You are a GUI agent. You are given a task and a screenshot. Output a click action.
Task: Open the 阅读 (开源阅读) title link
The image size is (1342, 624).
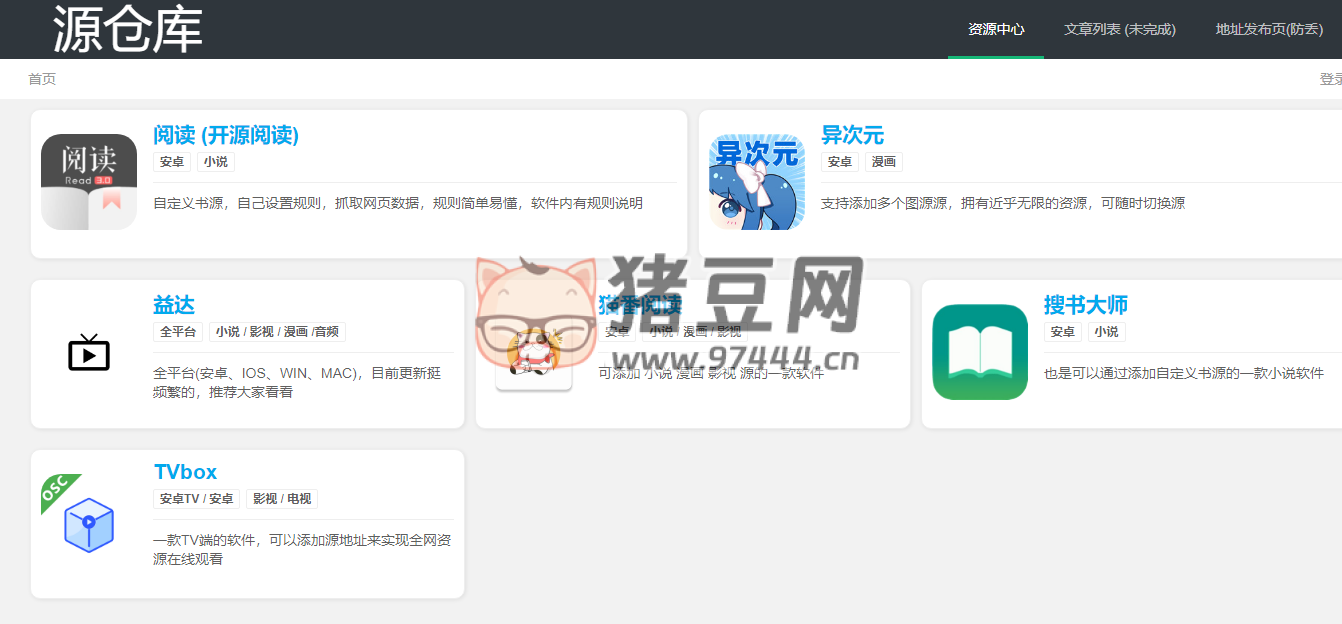pos(225,136)
